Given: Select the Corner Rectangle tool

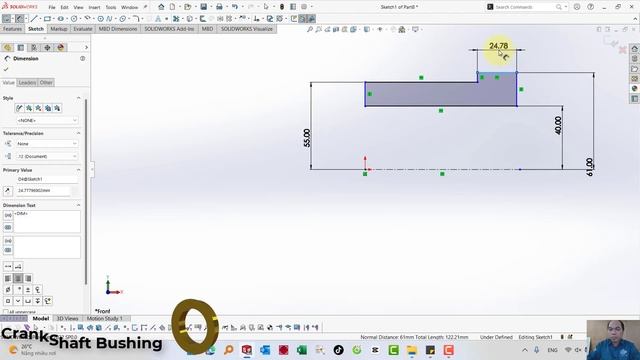Looking at the screenshot, I should click(47, 19).
